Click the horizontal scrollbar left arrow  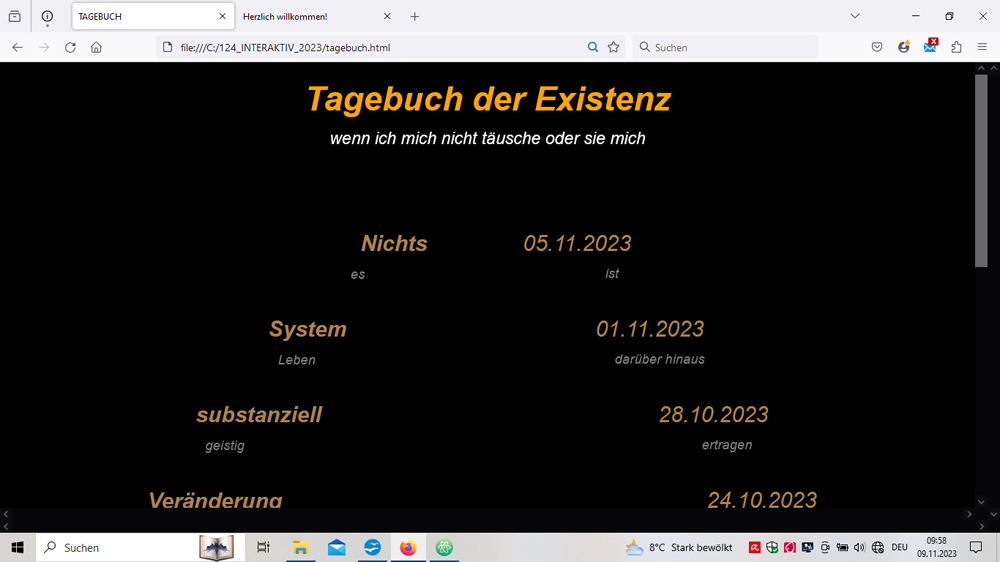tap(6, 514)
